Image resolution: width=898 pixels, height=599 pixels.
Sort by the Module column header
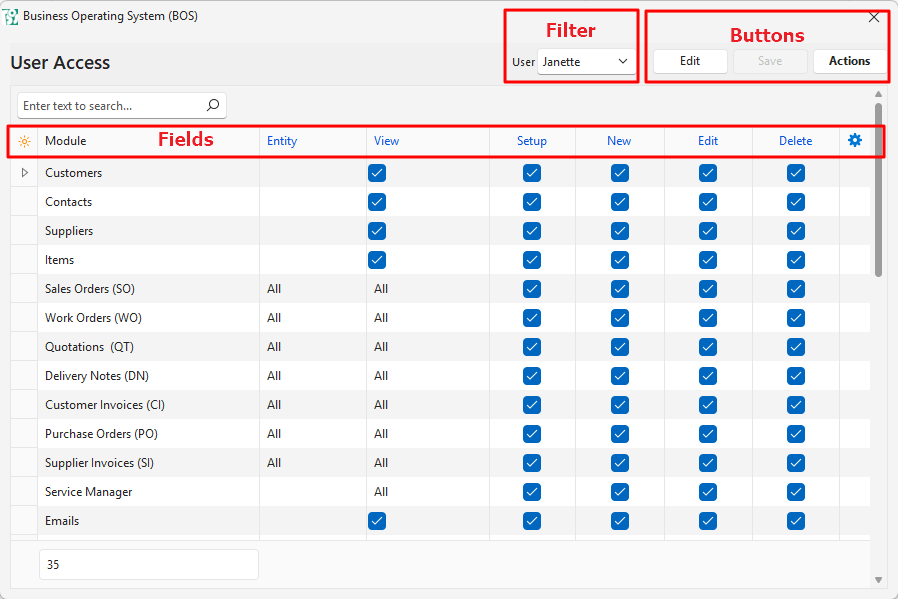66,141
